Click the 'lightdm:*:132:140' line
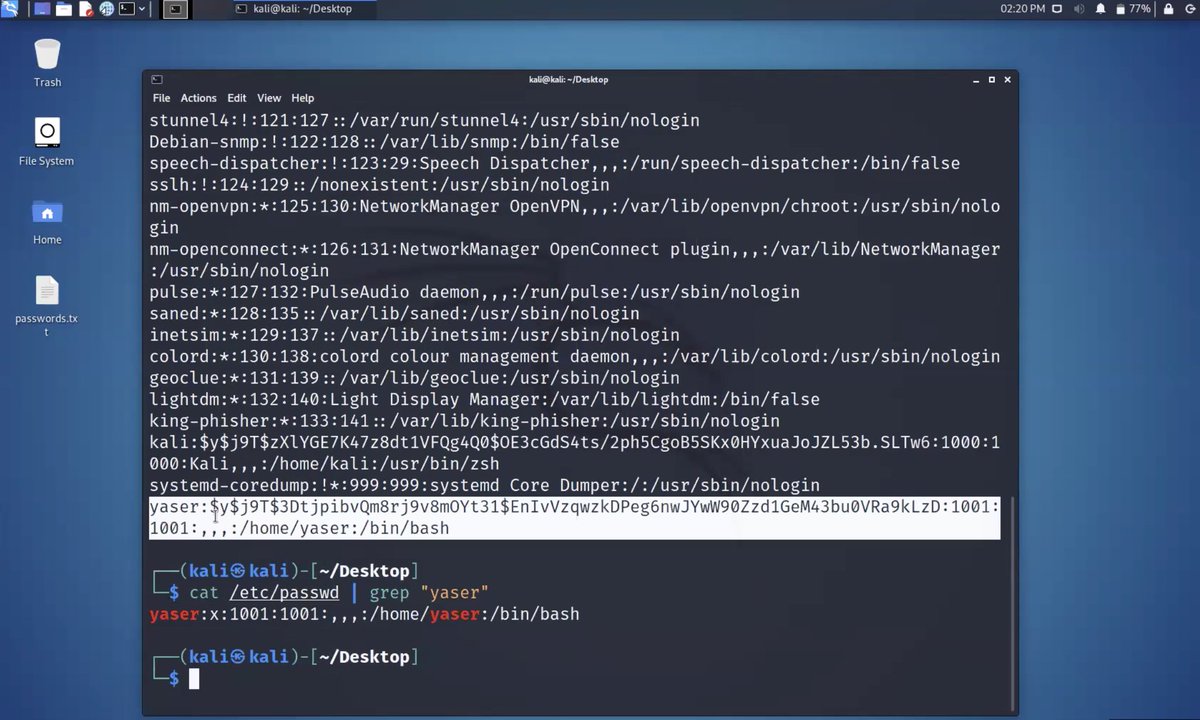The width and height of the screenshot is (1200, 720). tap(484, 399)
